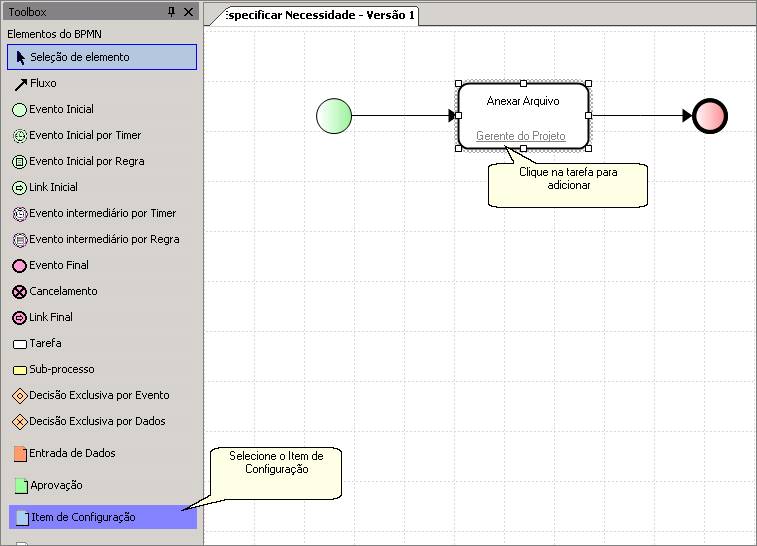Choose the Cancelamento icon
757x546 pixels.
point(19,292)
